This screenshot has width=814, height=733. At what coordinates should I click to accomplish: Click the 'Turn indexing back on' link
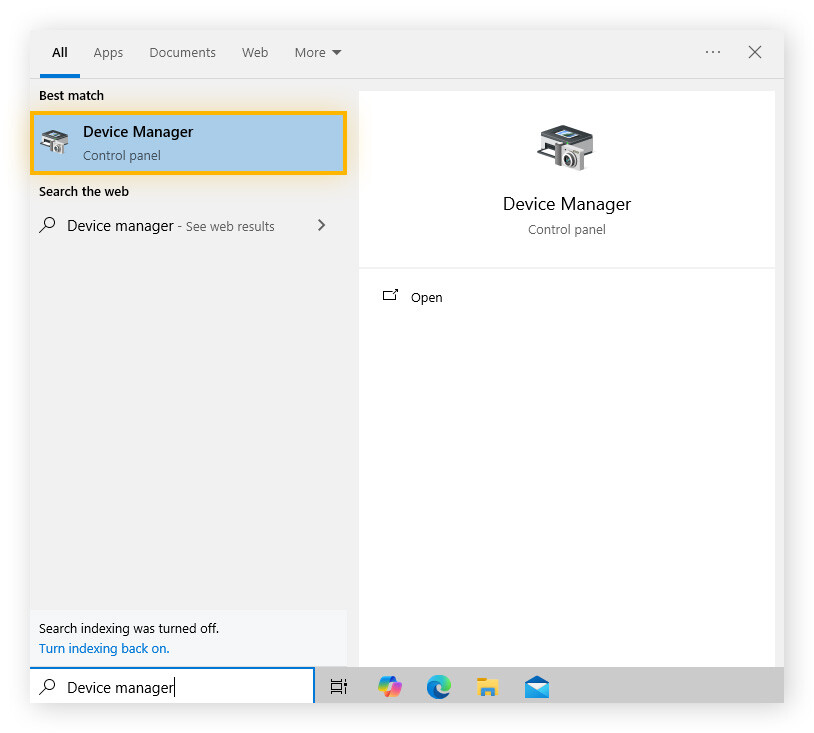click(x=104, y=648)
